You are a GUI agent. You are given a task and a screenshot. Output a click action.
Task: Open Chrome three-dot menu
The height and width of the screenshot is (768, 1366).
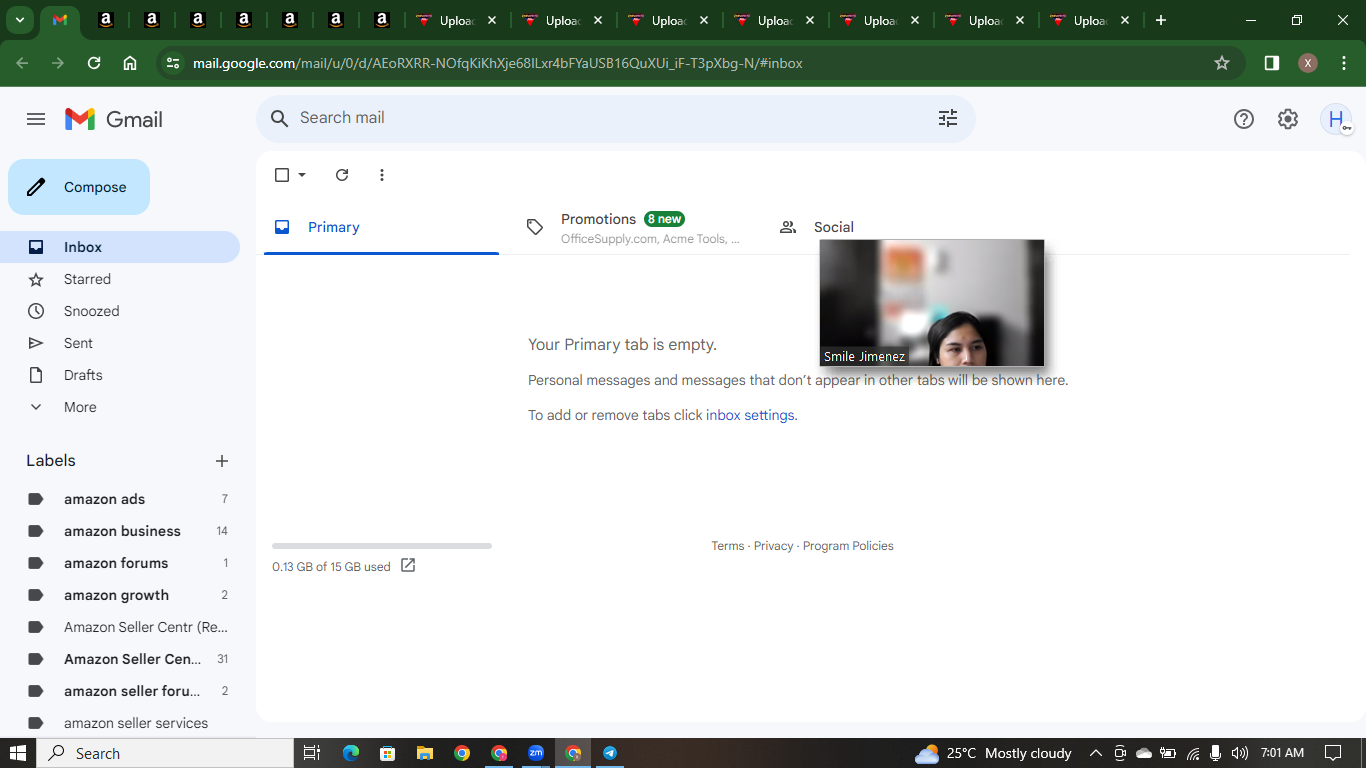point(1343,63)
